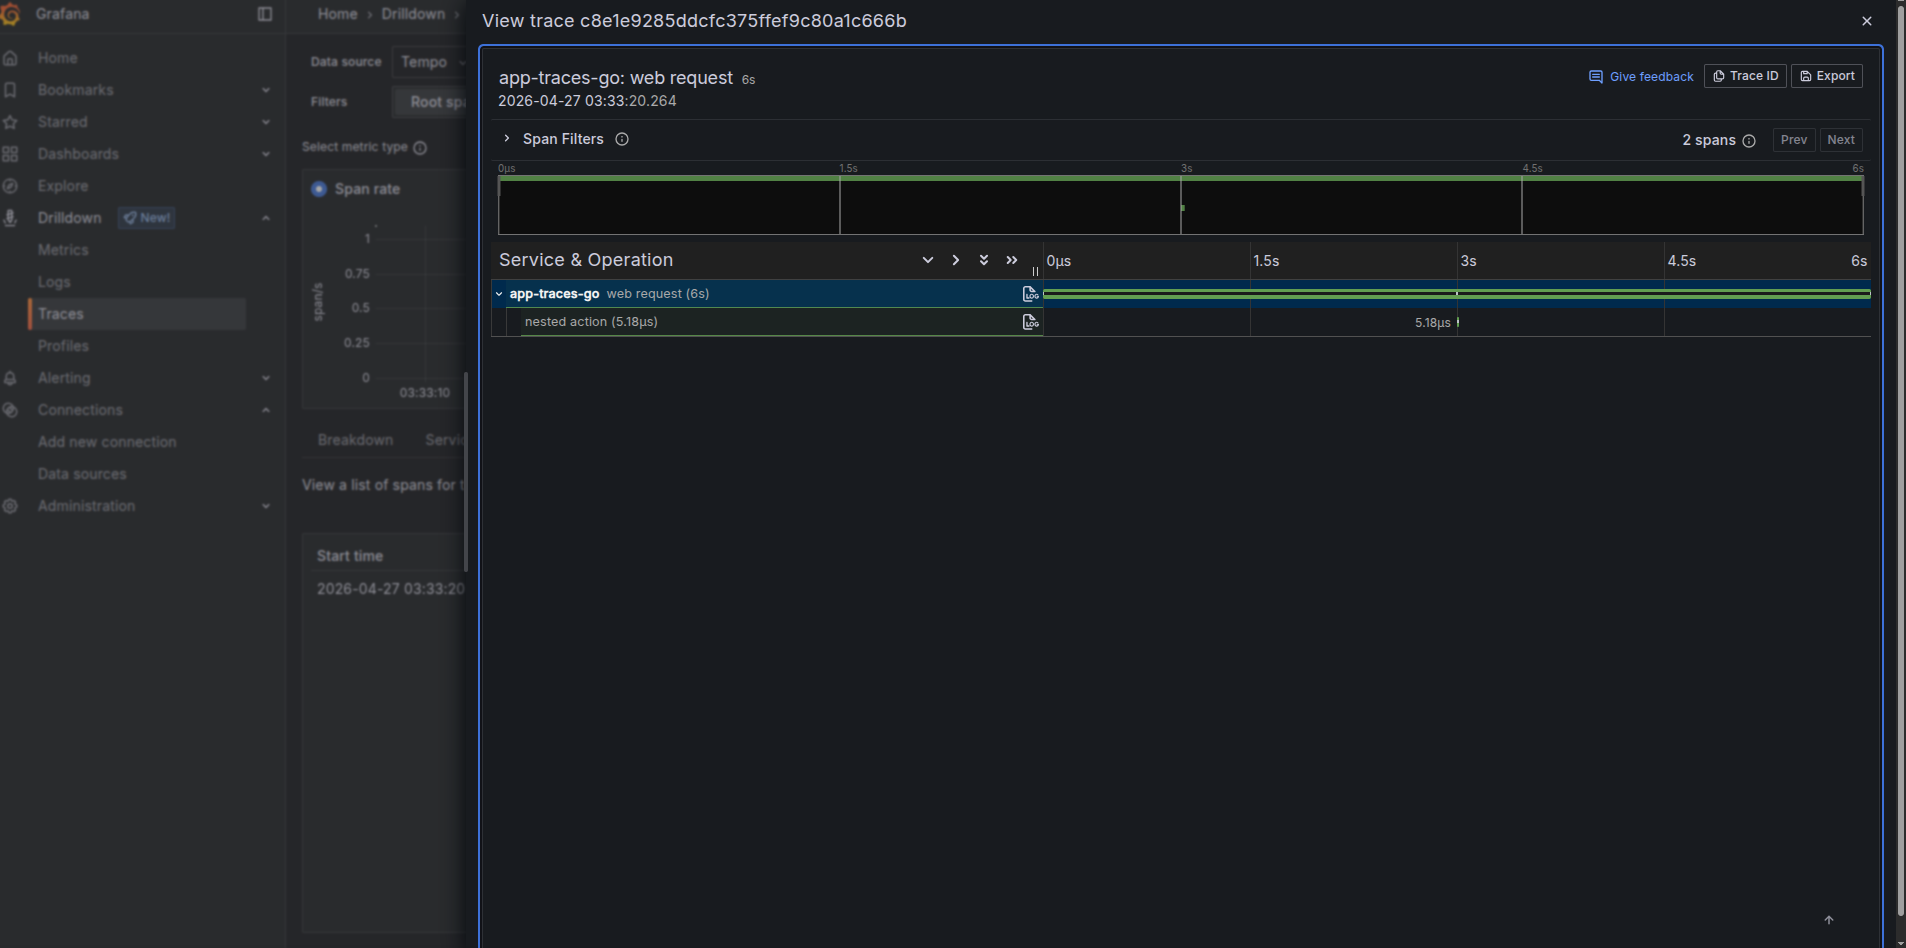Select the Span rate radio button

pyautogui.click(x=319, y=189)
